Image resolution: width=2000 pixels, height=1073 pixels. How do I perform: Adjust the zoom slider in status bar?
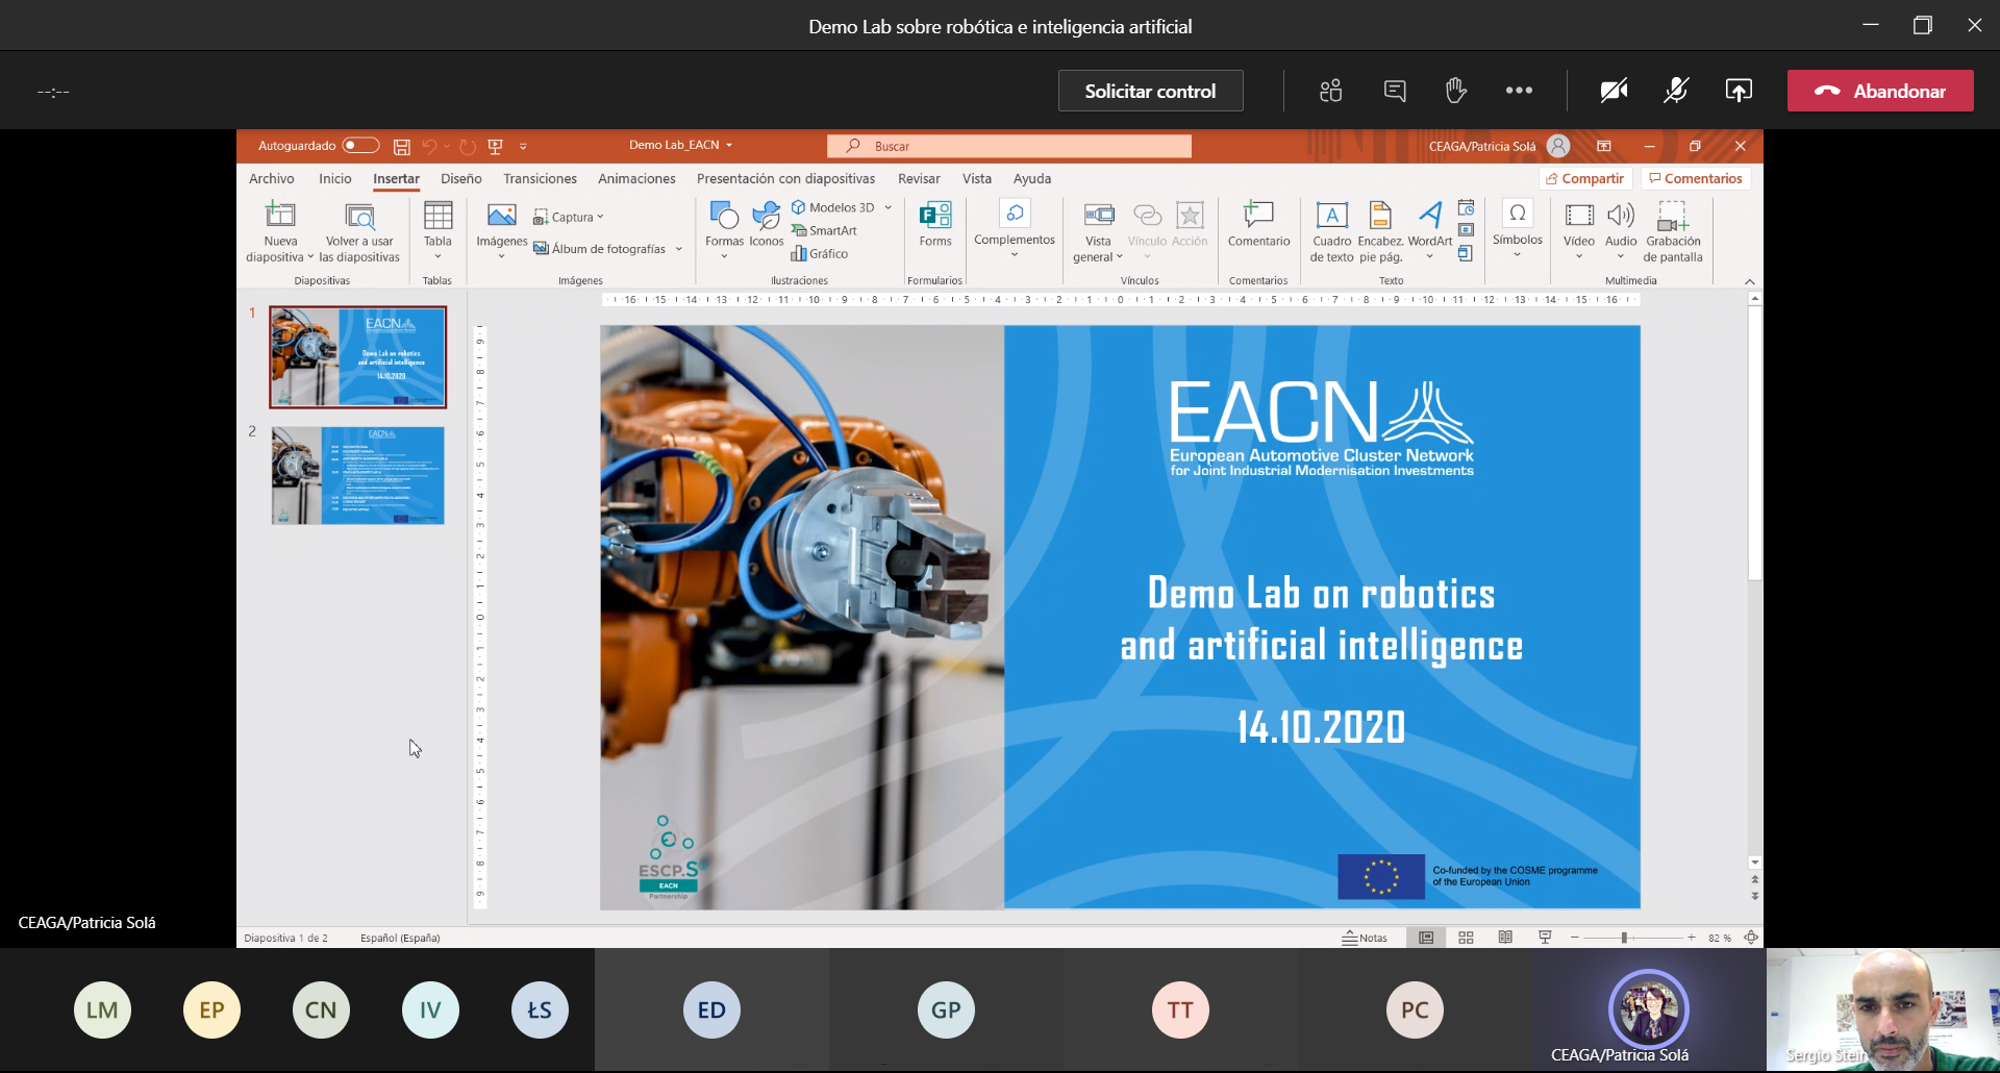click(1624, 938)
